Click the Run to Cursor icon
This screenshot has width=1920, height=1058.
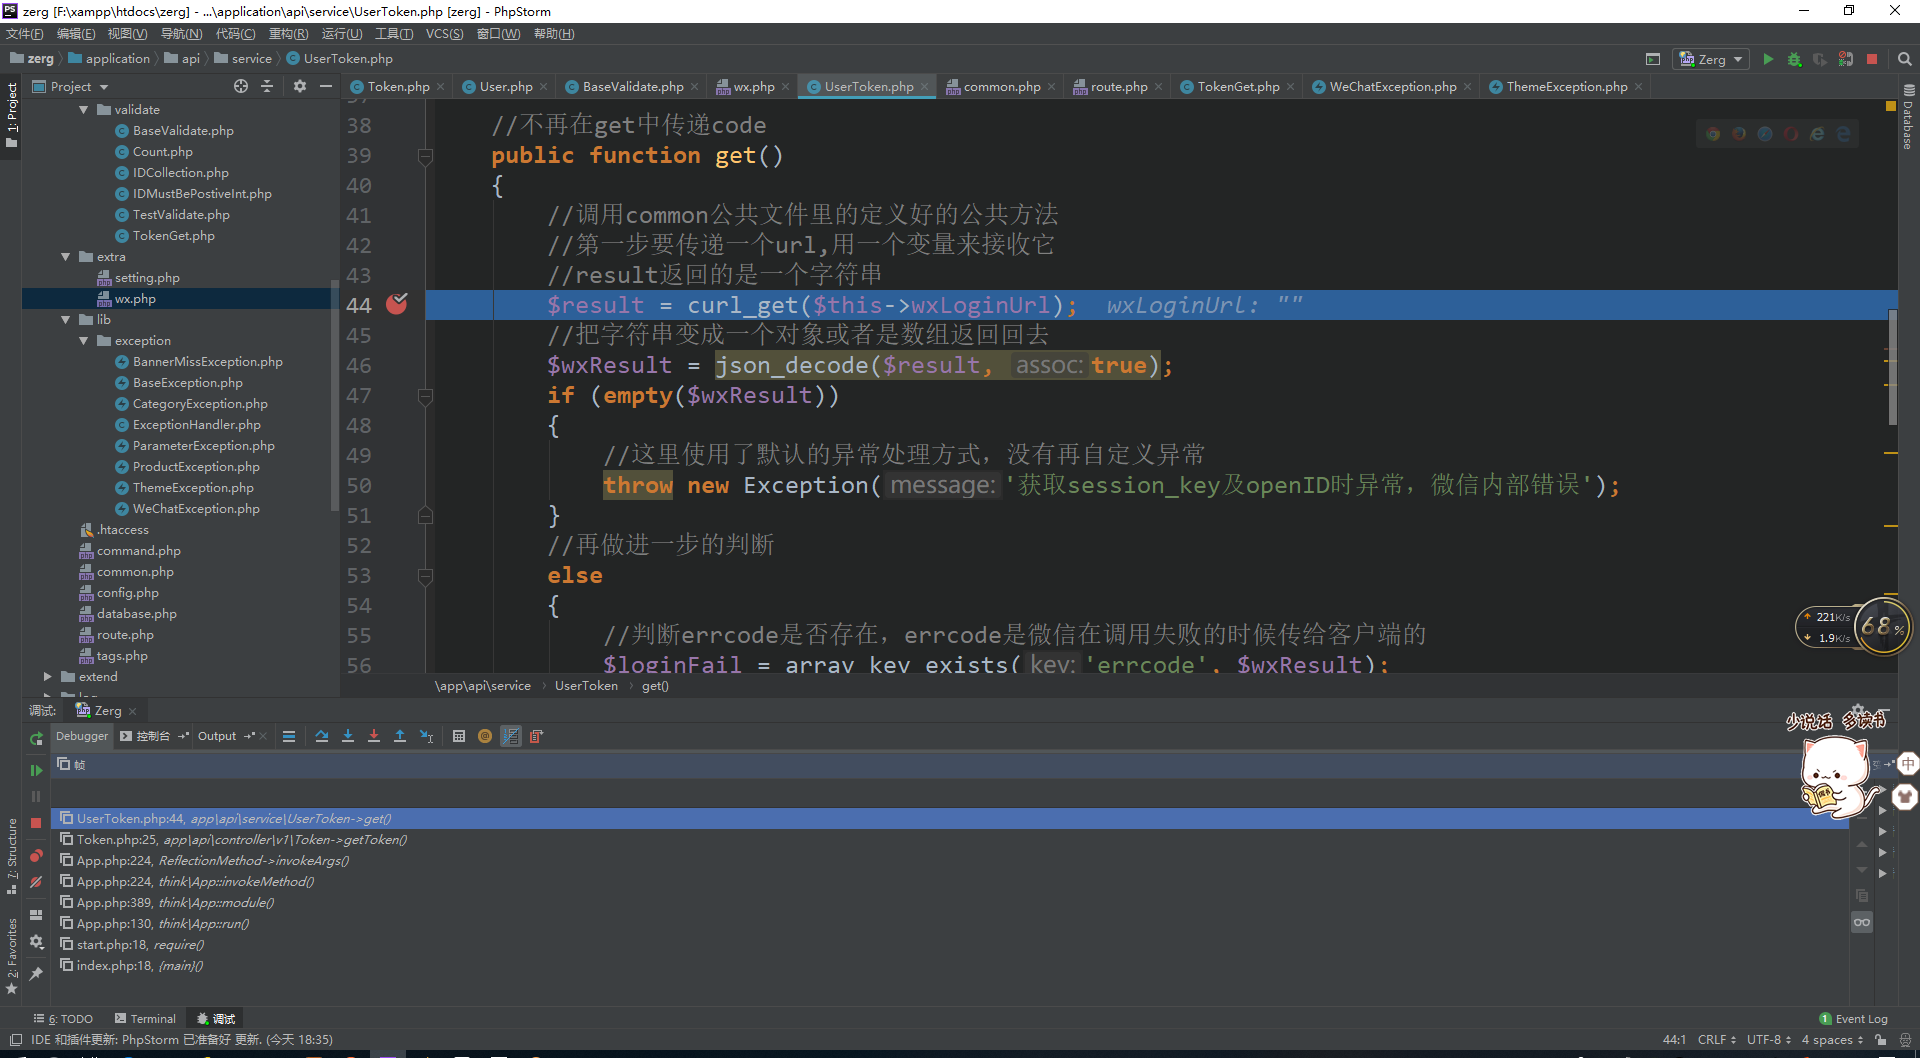[427, 737]
